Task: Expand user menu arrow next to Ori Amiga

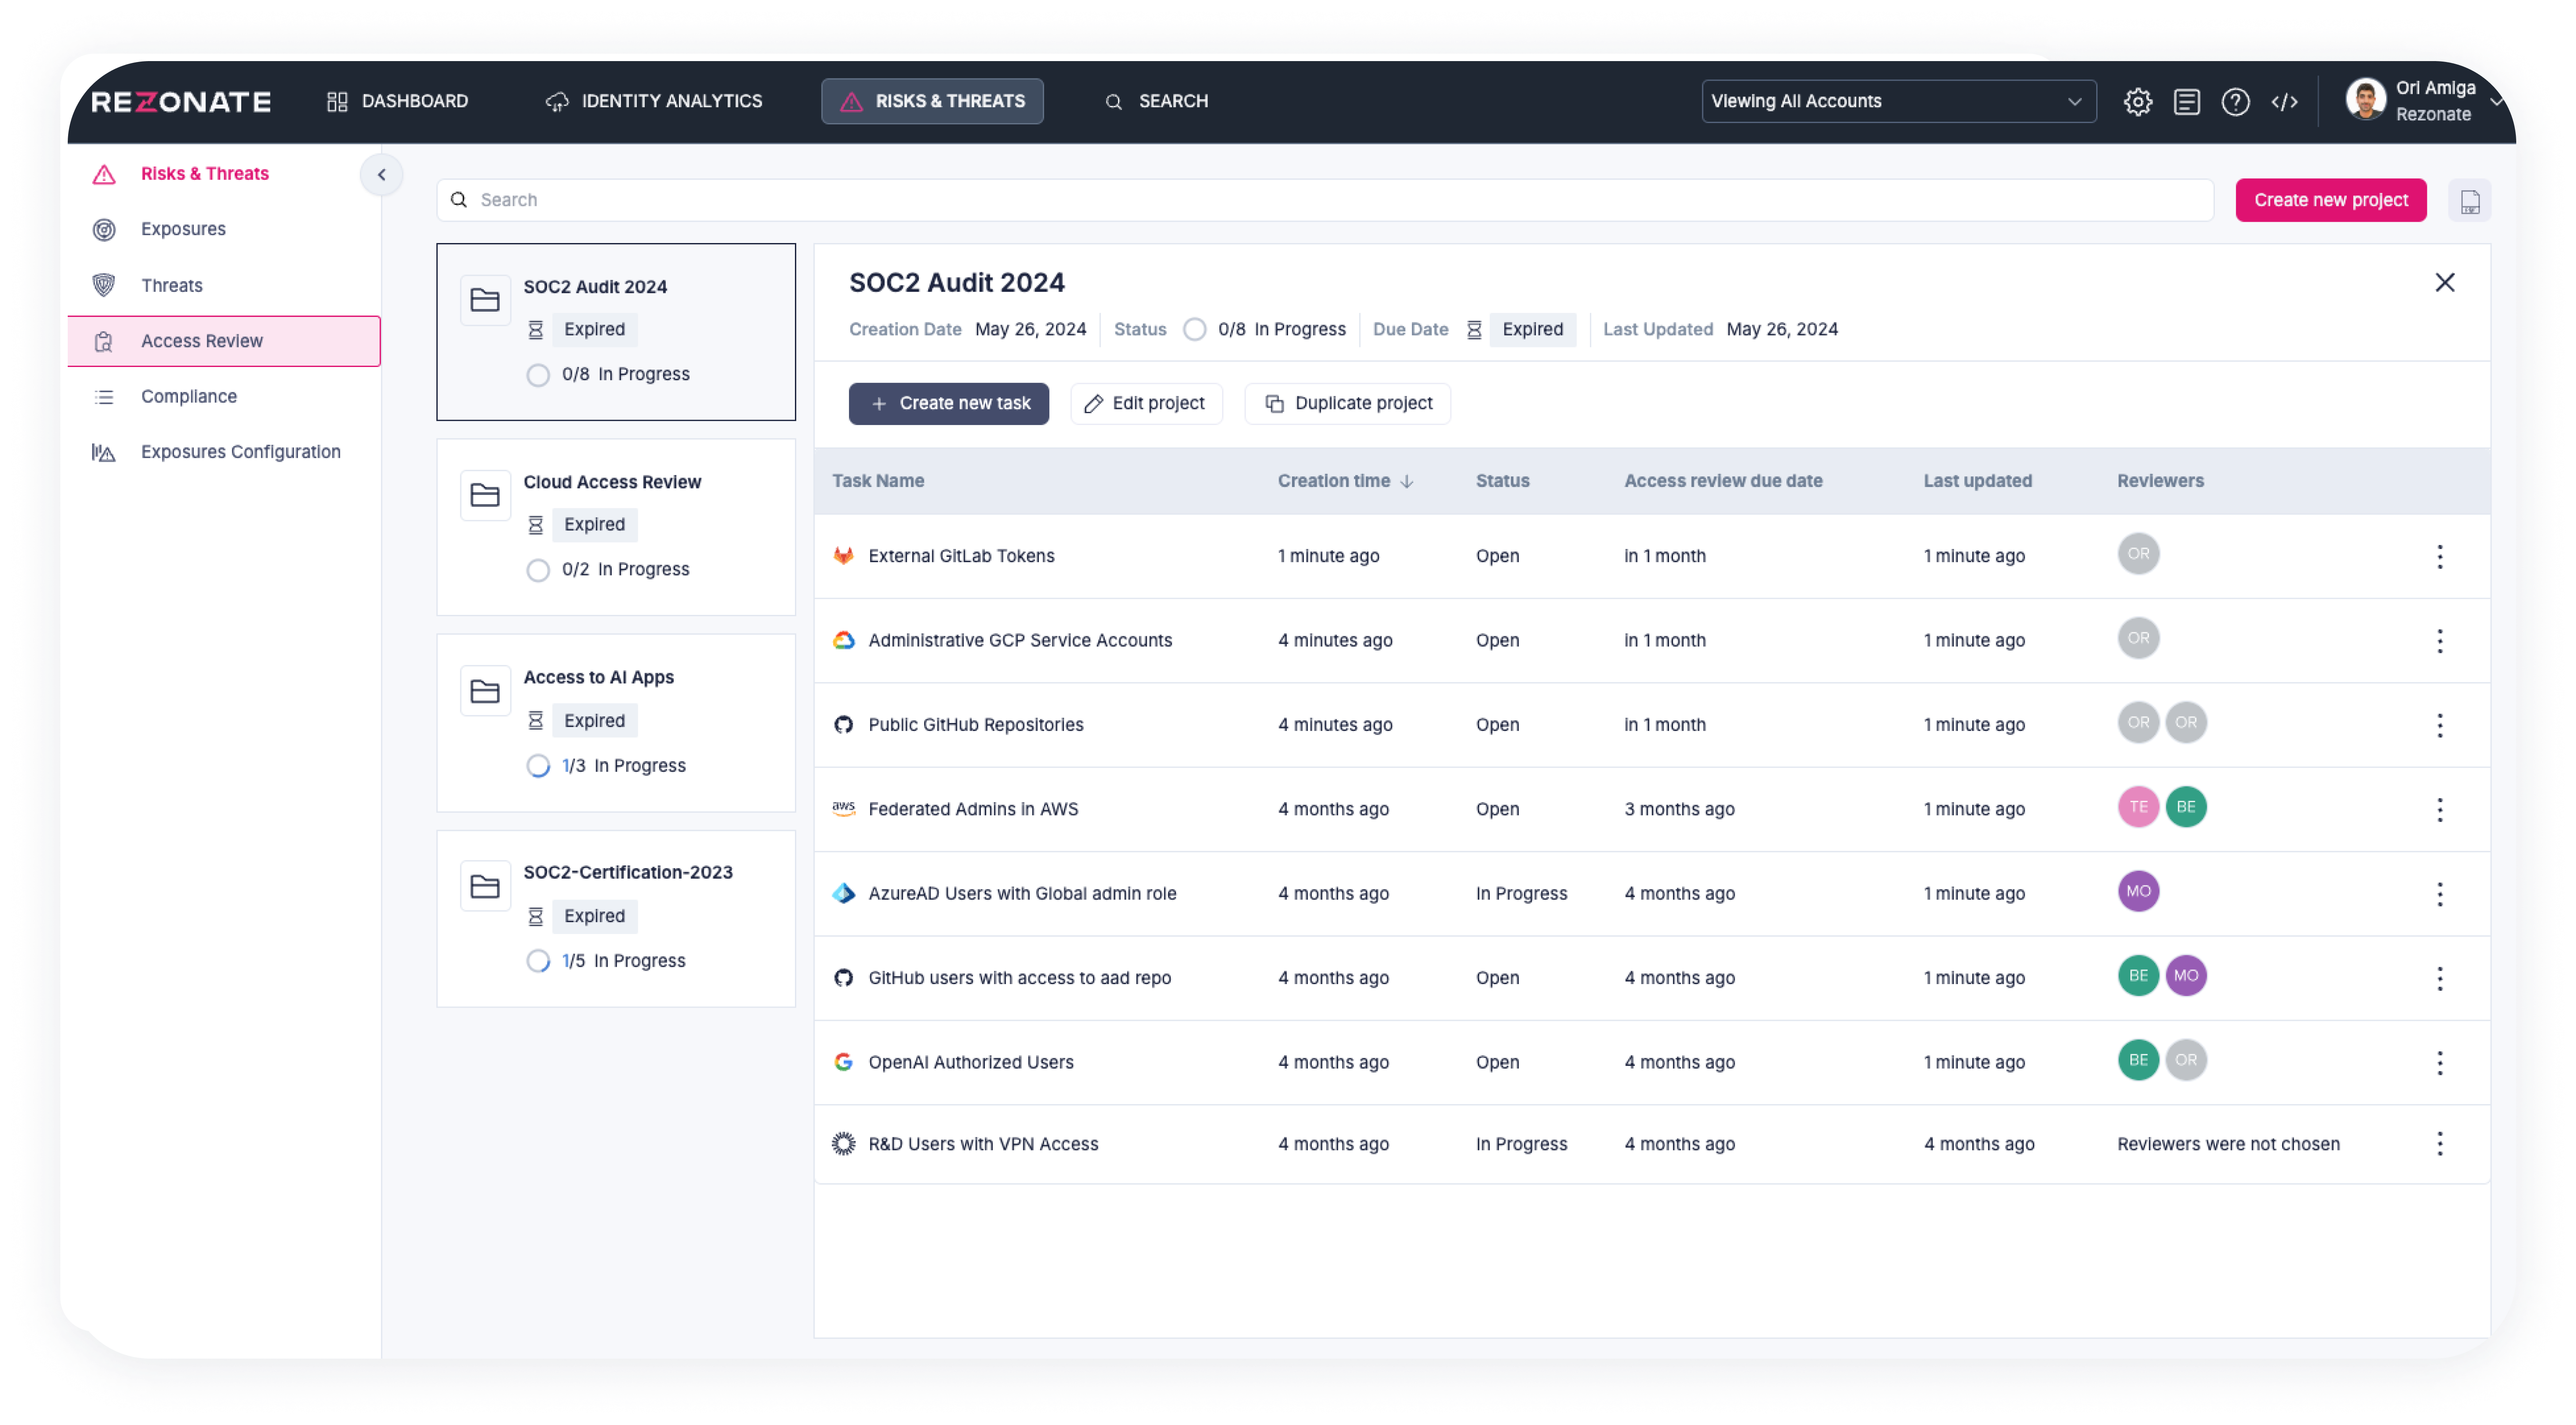Action: click(x=2496, y=101)
